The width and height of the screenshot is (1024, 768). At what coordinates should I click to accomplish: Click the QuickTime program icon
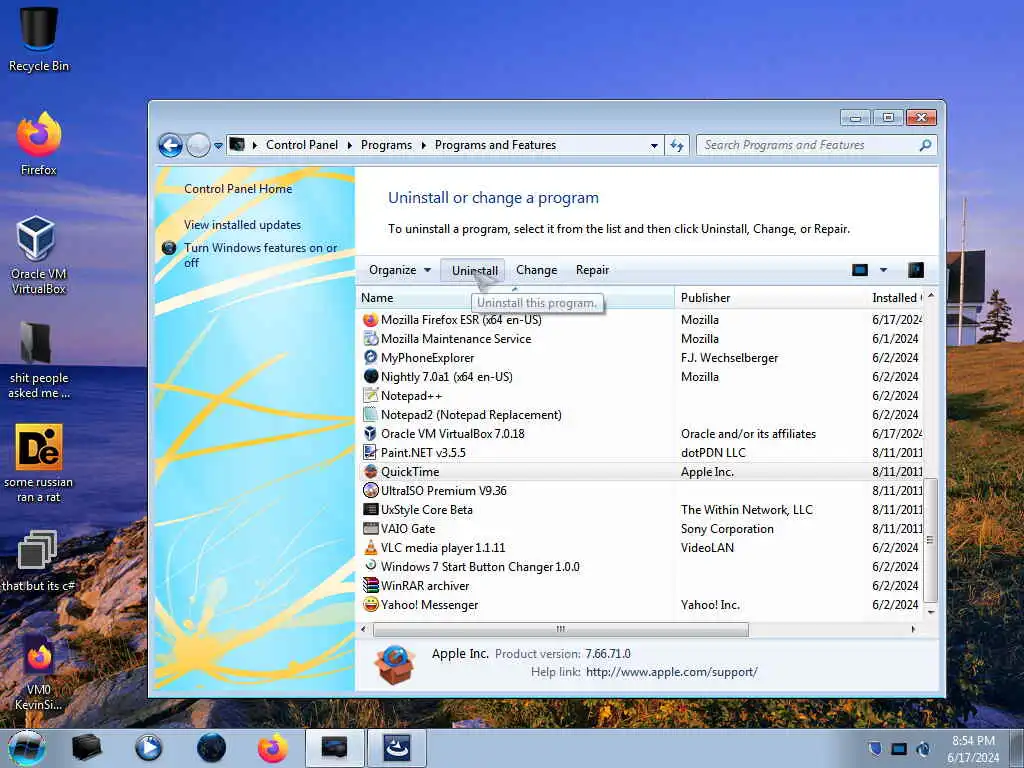[370, 472]
